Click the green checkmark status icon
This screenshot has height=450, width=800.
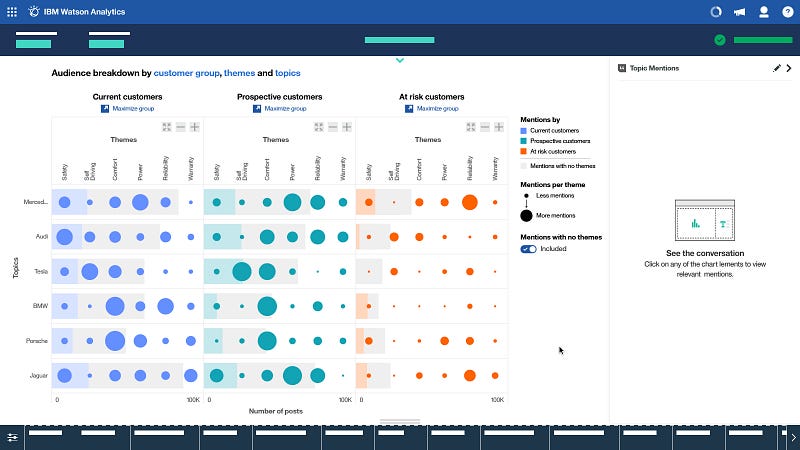(720, 40)
